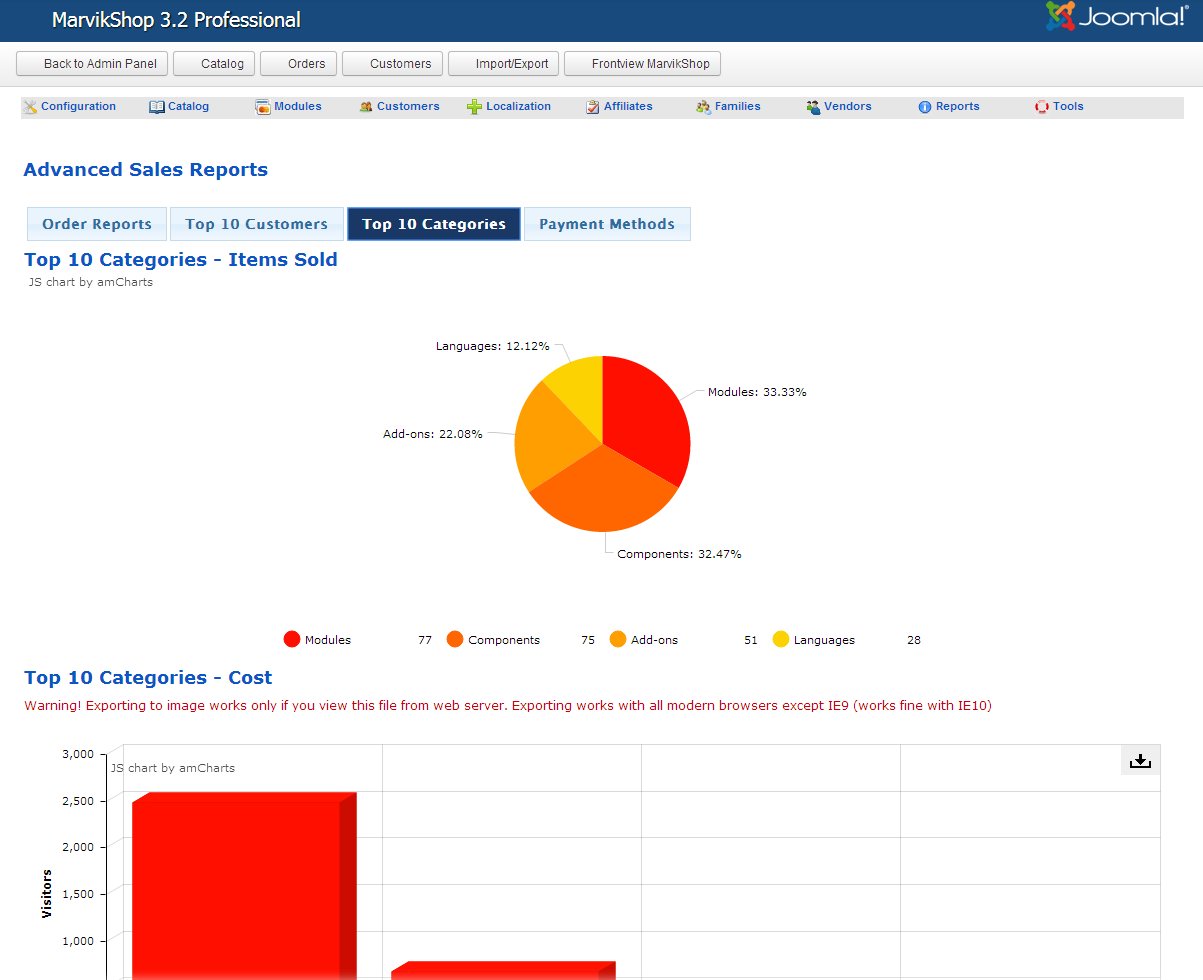
Task: Click the Import/Export button
Action: [x=504, y=64]
